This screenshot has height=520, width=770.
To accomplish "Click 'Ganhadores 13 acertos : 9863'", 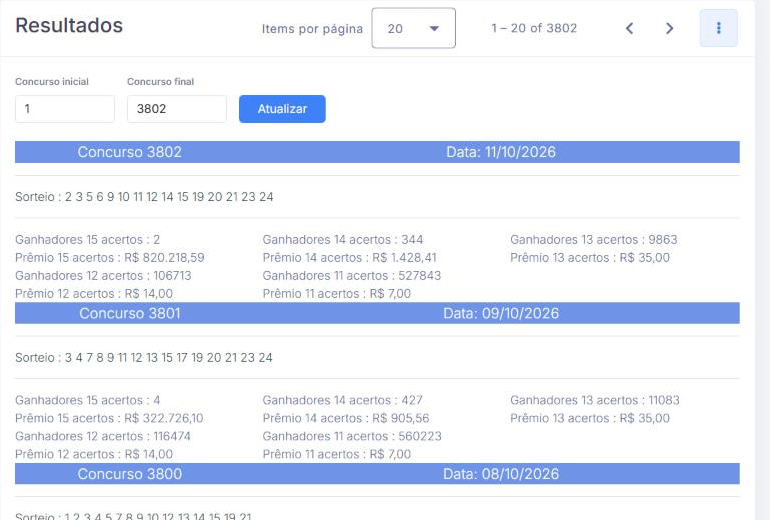I will 594,240.
